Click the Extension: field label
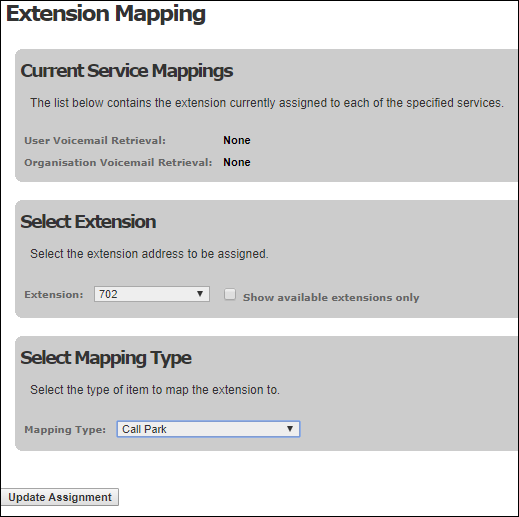 click(x=54, y=295)
